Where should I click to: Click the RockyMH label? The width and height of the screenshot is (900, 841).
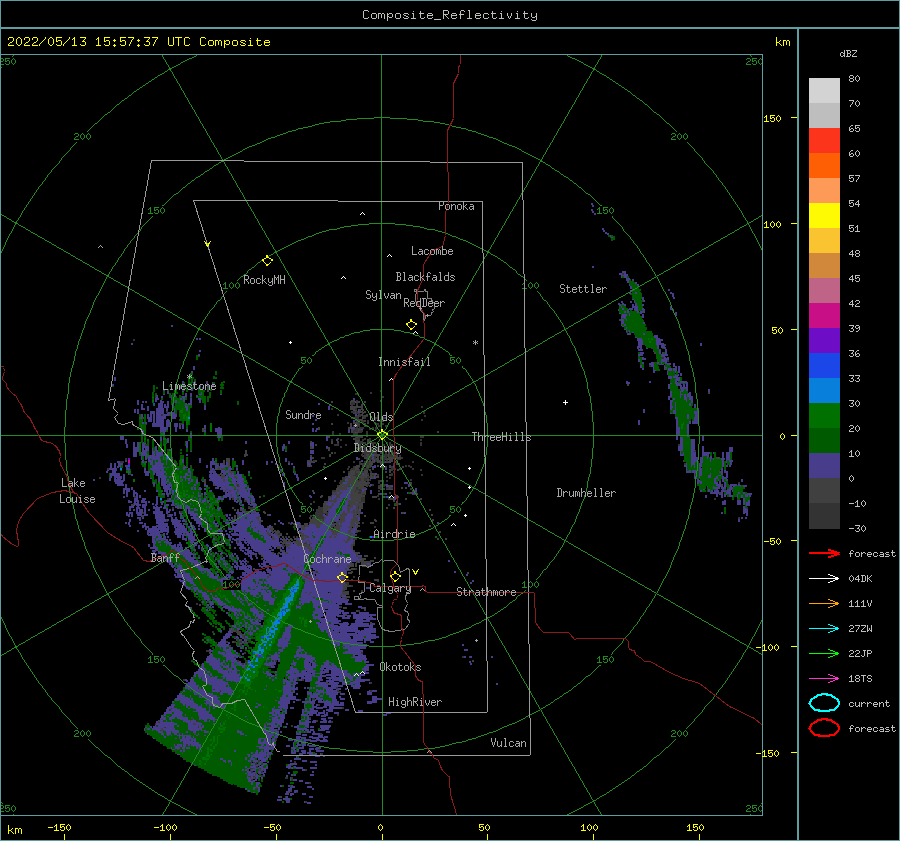click(x=264, y=280)
